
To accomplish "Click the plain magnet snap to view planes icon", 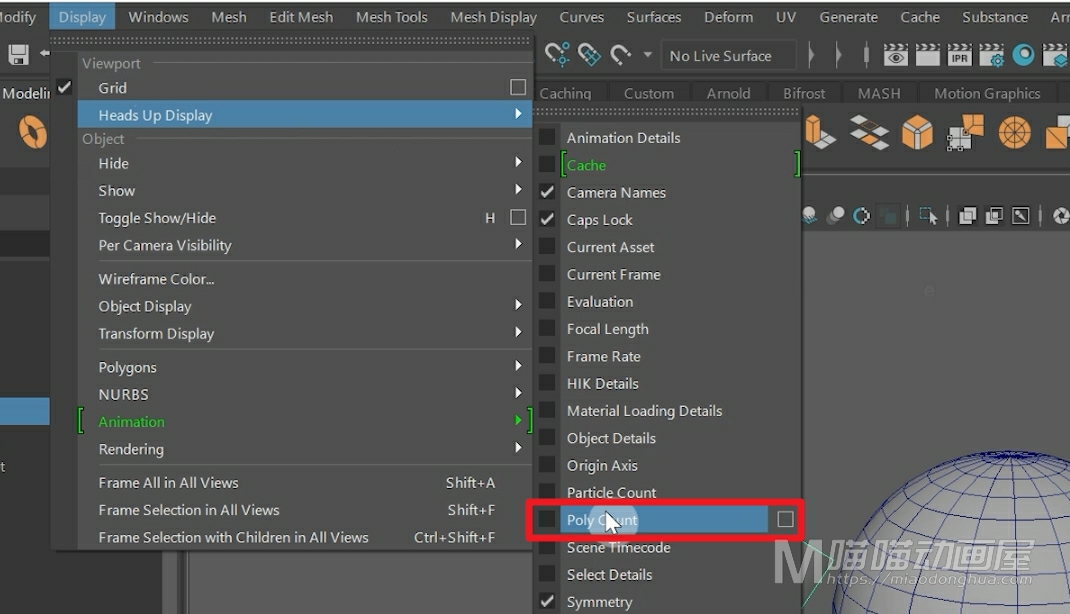I will coord(620,54).
